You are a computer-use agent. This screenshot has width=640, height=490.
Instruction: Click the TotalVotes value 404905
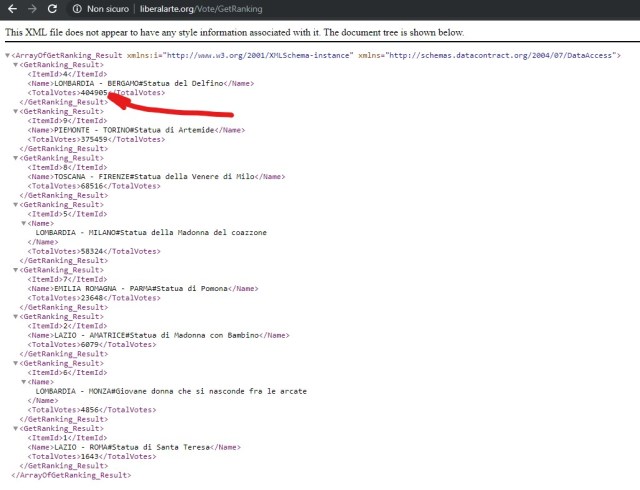tap(94, 93)
